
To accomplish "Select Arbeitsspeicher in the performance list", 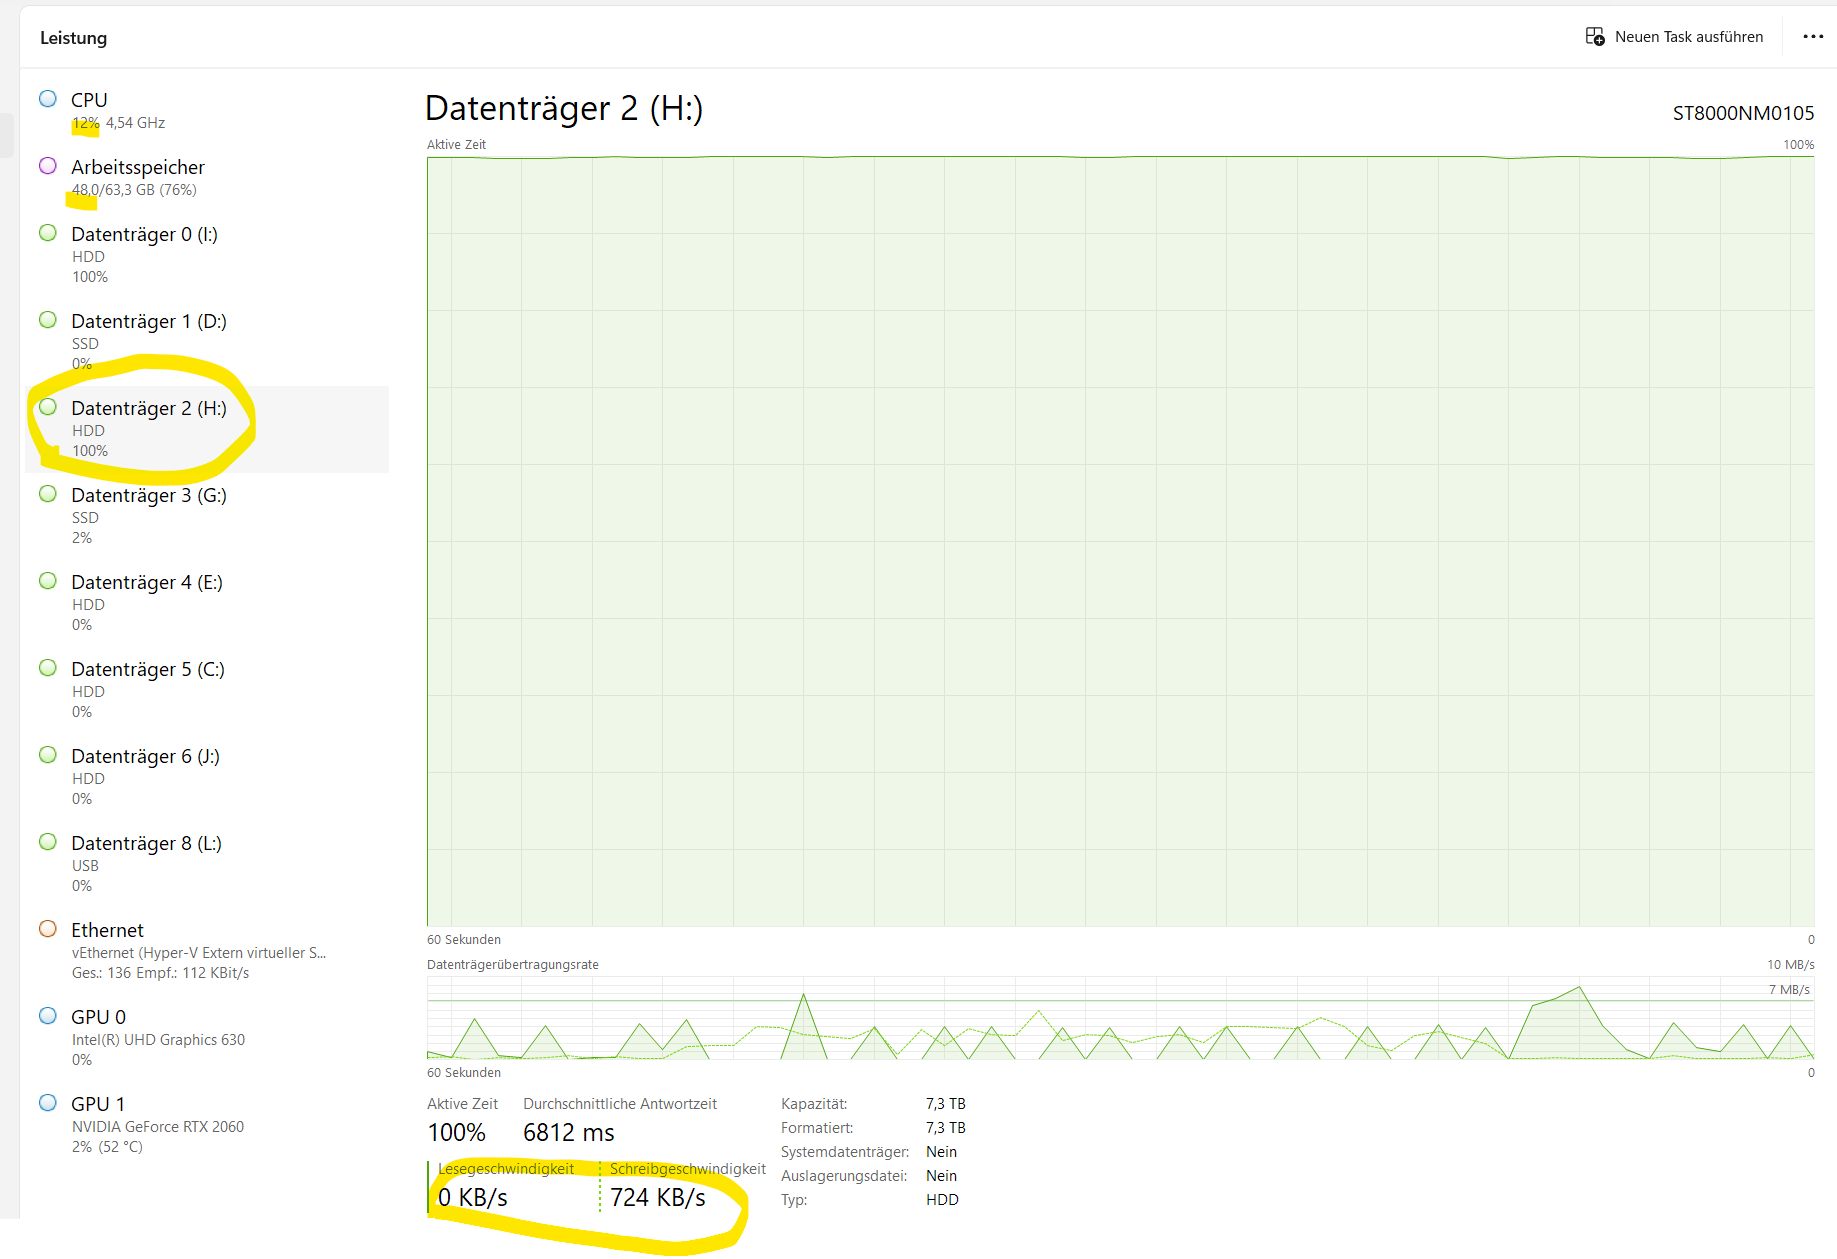I will [x=207, y=178].
